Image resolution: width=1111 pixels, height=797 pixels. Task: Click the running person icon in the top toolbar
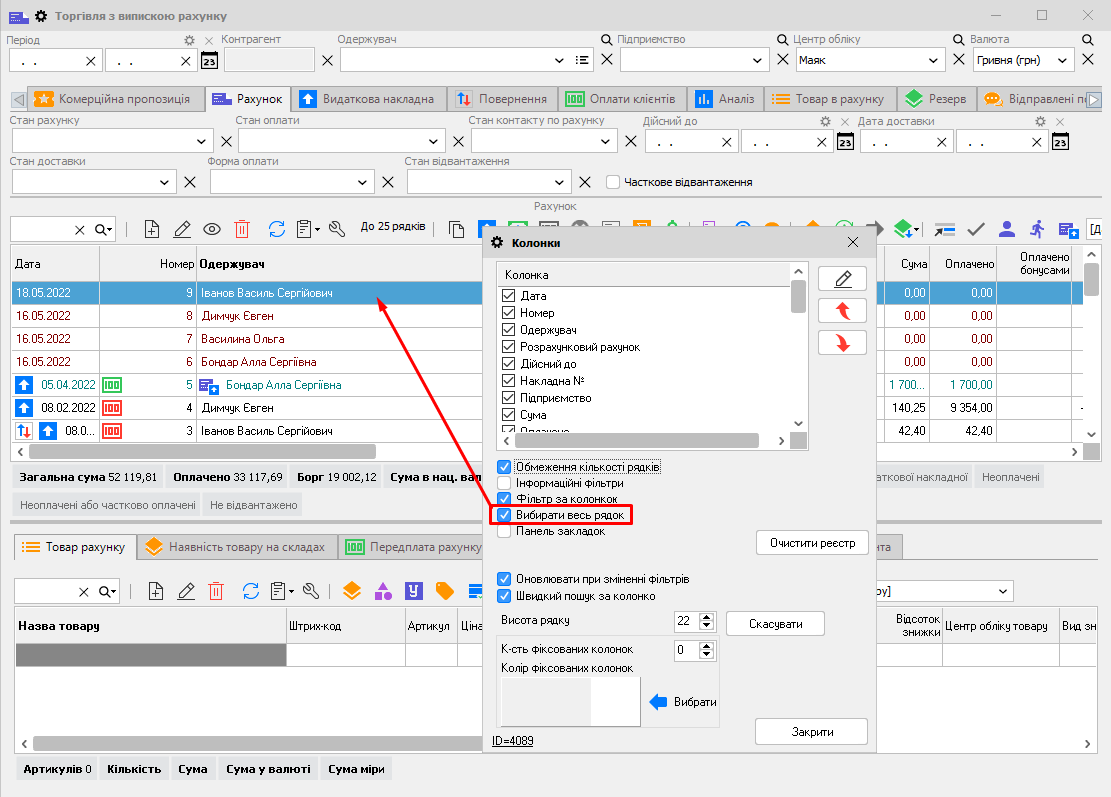1037,229
